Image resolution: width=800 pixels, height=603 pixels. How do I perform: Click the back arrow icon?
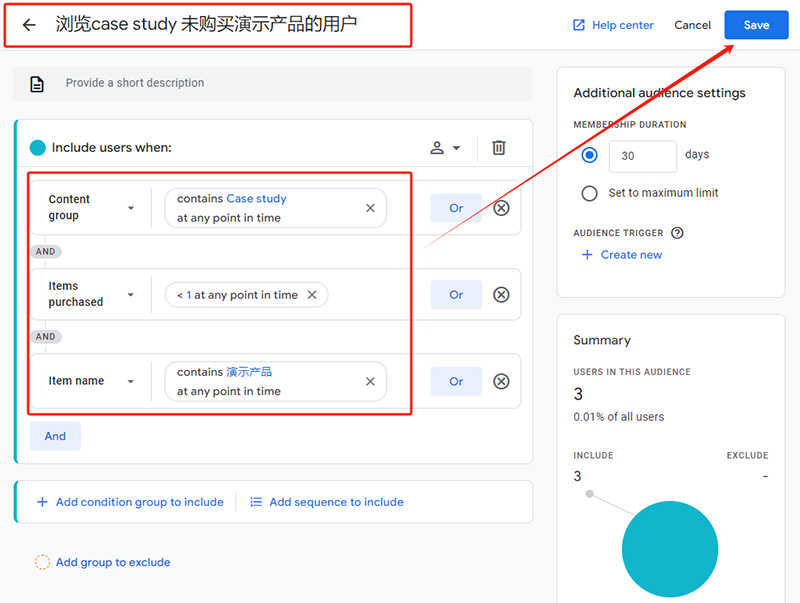click(29, 25)
